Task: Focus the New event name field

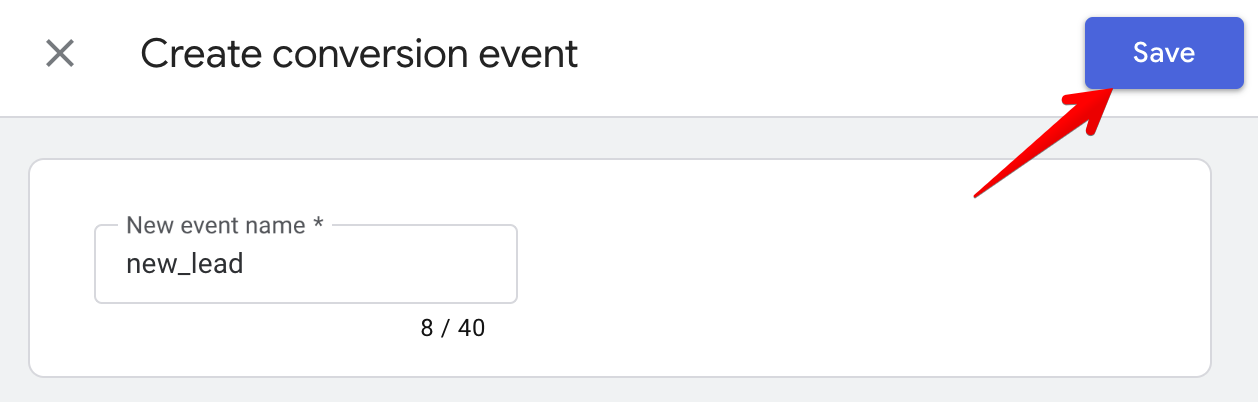Action: [305, 264]
